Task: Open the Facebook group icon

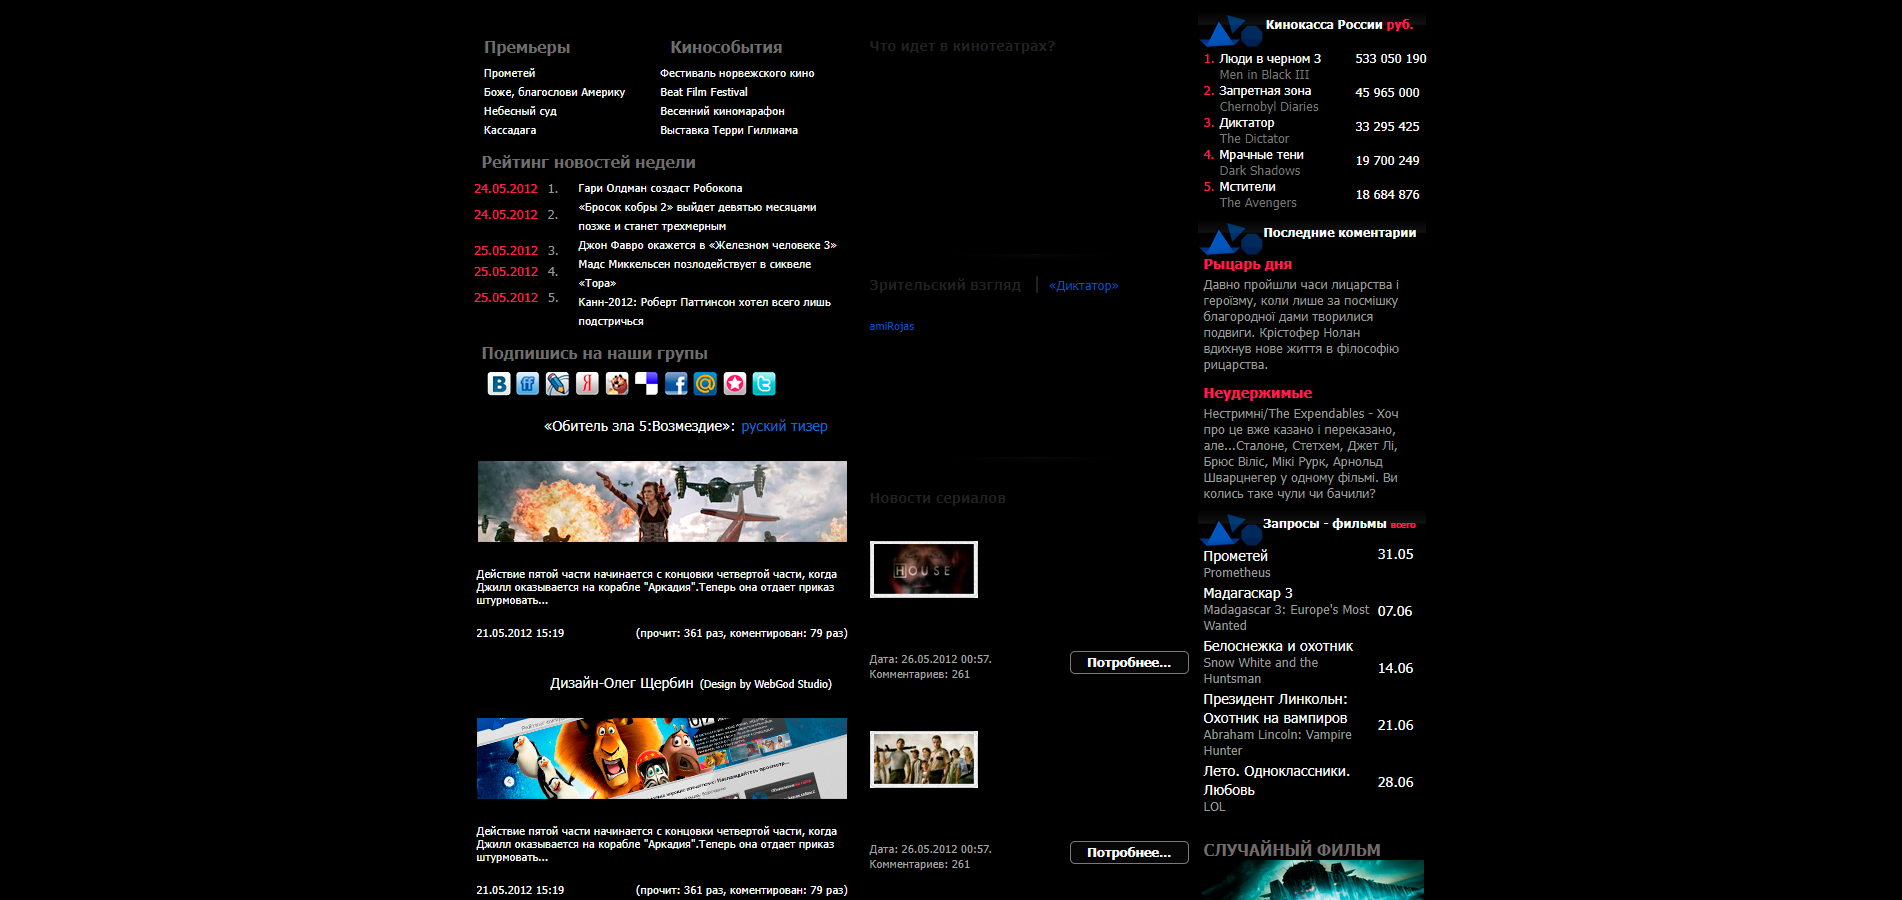Action: tap(676, 384)
